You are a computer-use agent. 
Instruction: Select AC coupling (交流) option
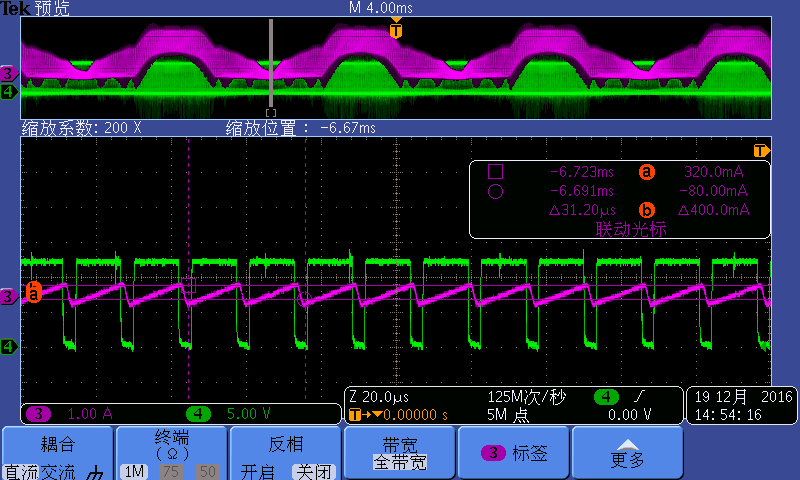click(x=57, y=472)
